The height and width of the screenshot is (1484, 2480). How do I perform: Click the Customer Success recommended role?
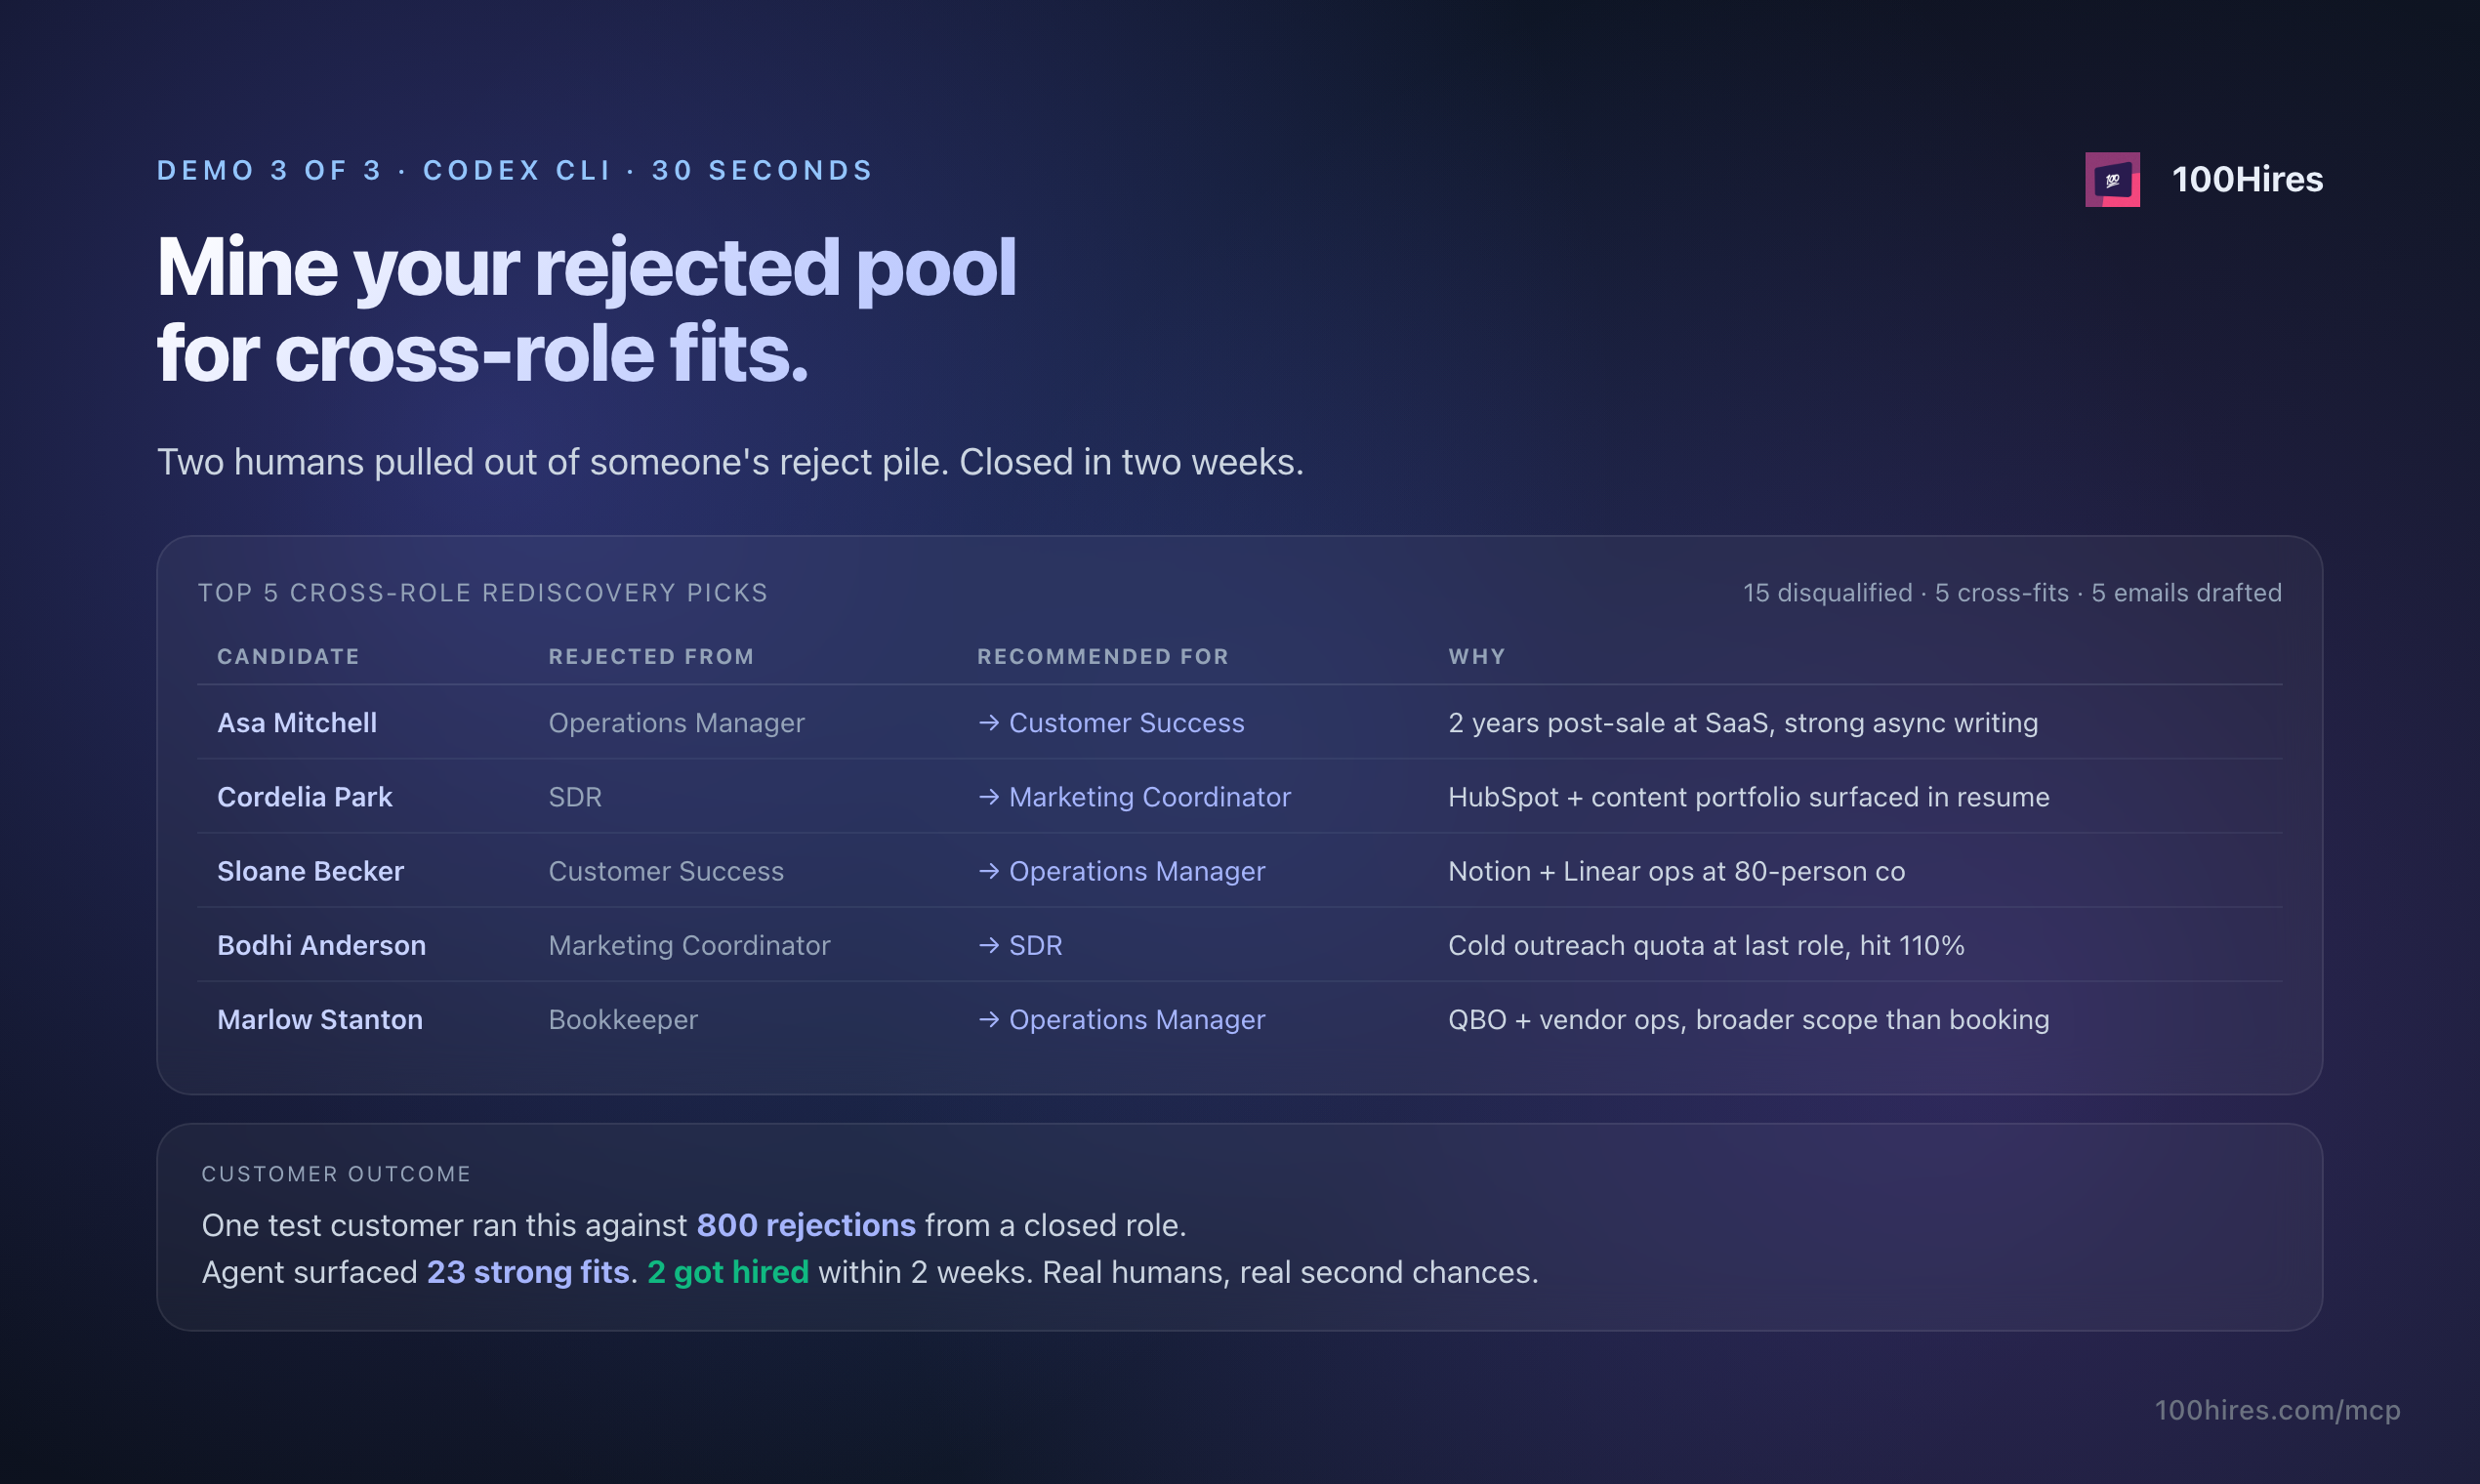[x=1127, y=723]
